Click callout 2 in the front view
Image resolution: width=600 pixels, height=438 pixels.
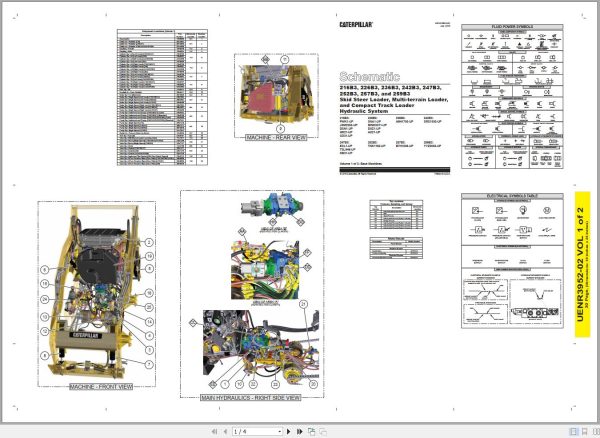click(x=149, y=243)
